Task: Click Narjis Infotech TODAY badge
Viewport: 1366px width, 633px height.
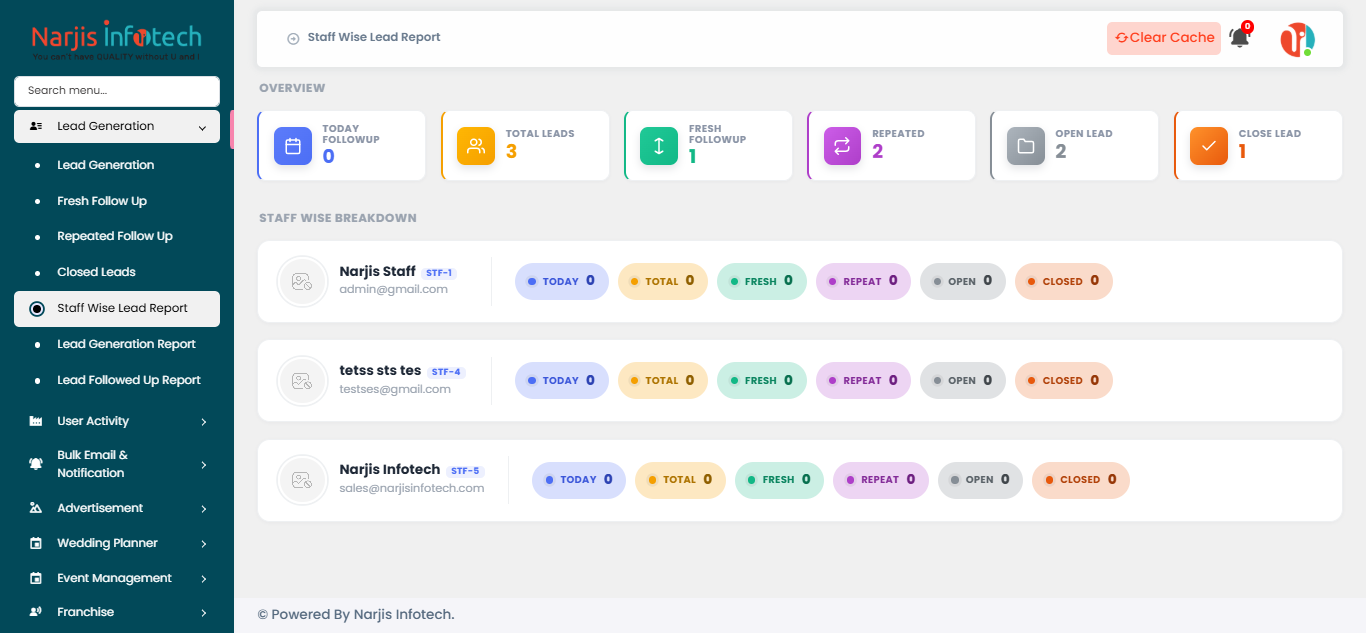Action: [x=579, y=480]
